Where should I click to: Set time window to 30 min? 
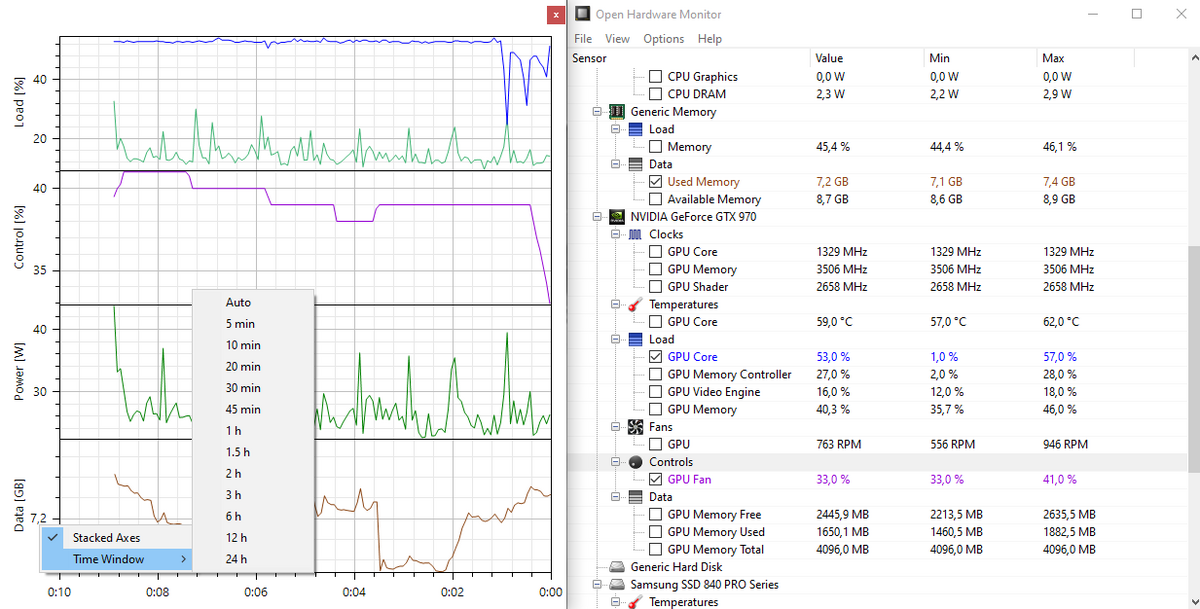254,388
